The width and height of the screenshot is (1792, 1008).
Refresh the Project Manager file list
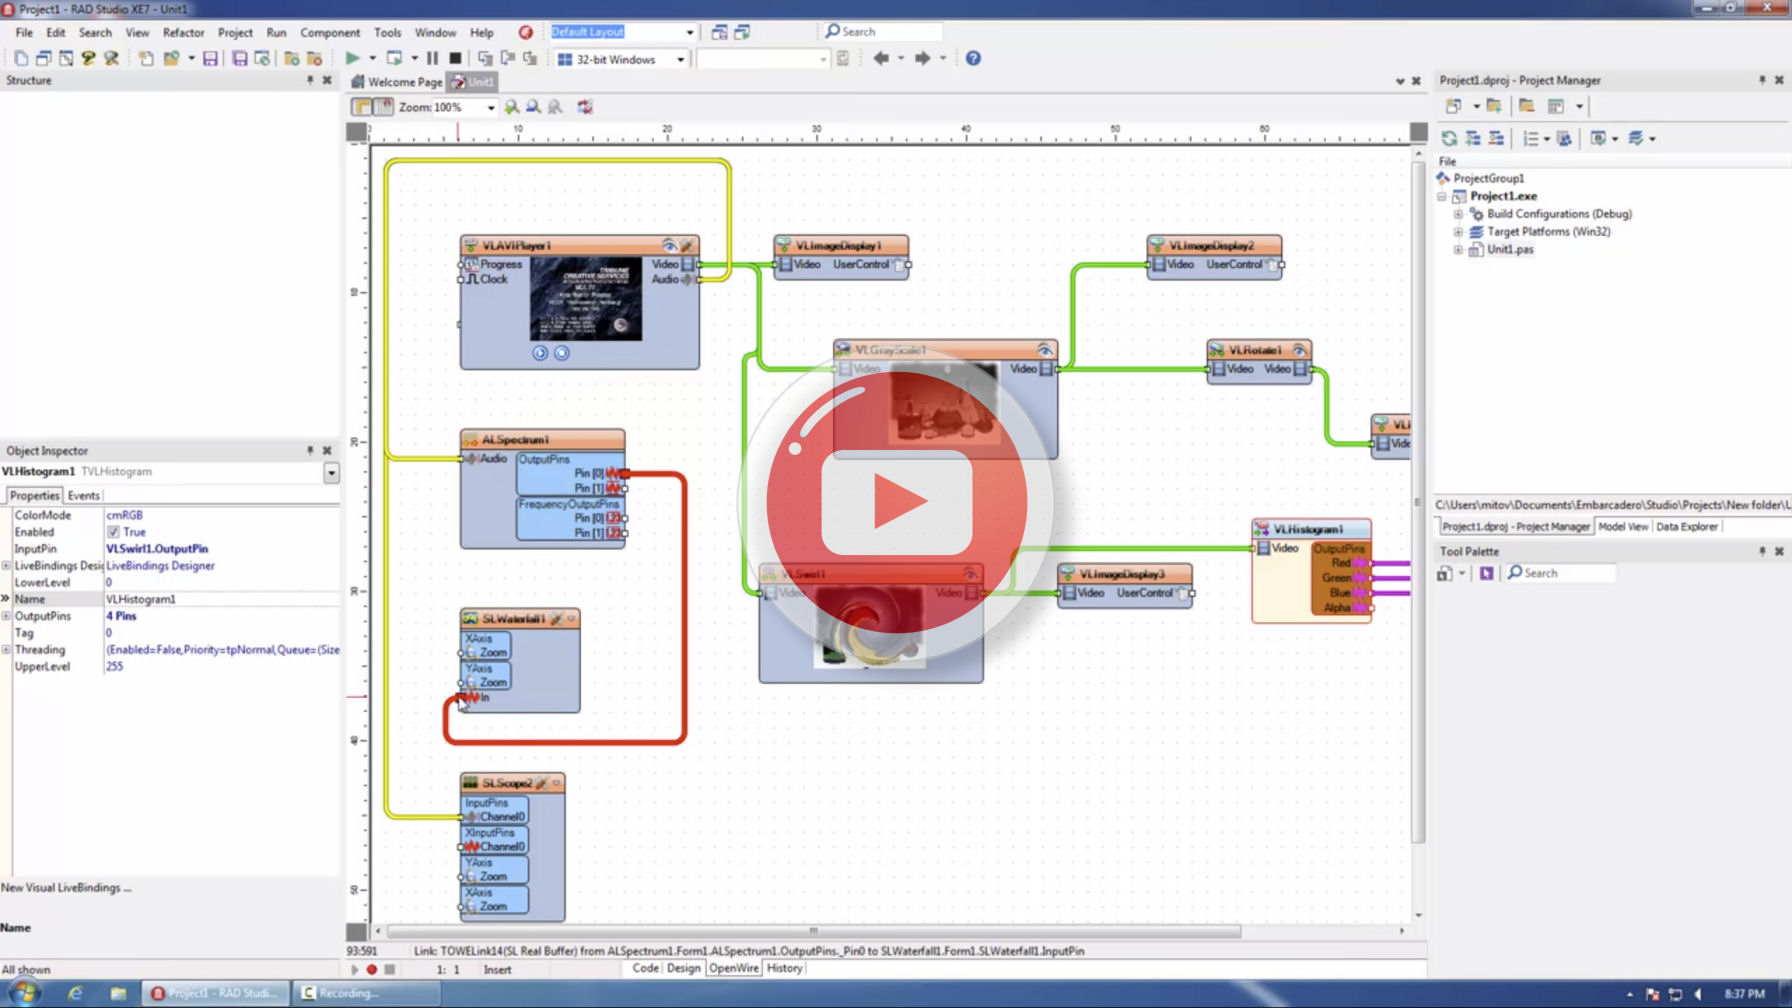(1450, 139)
